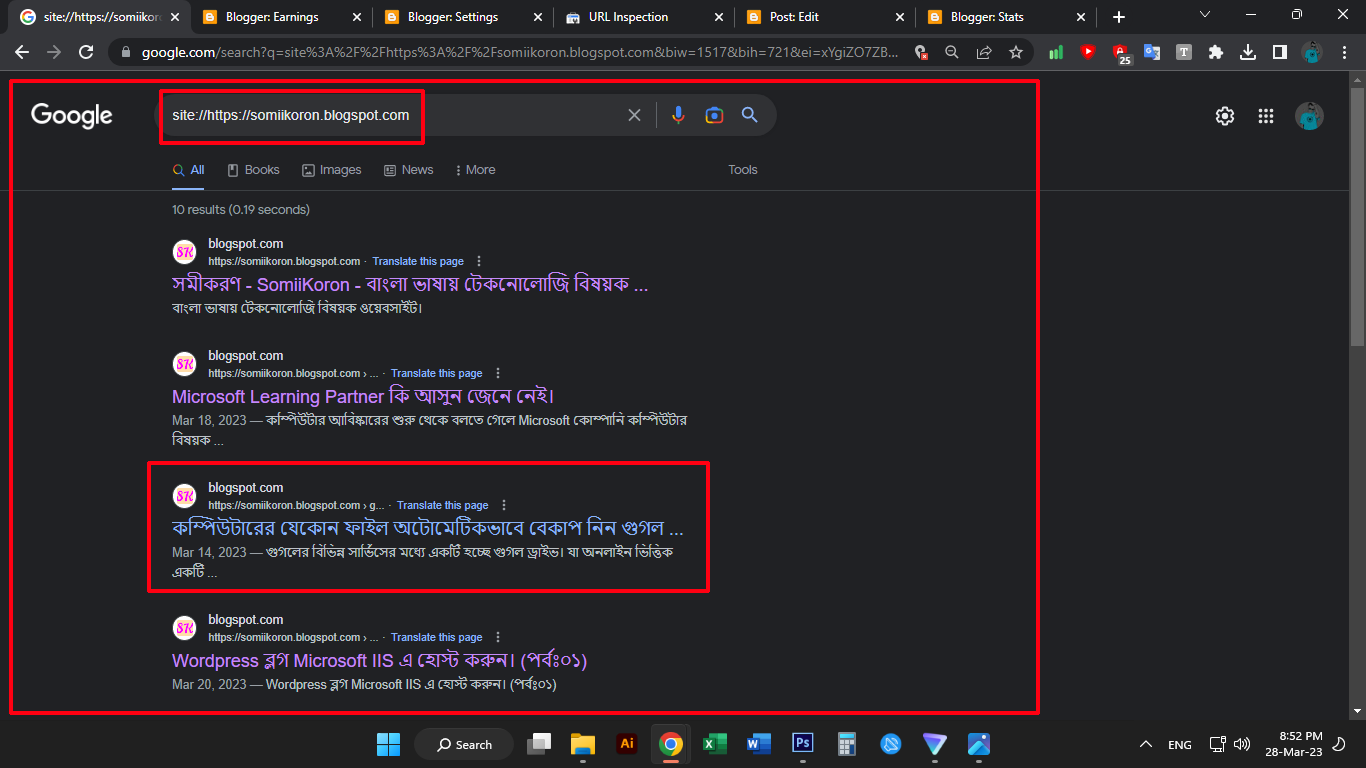This screenshot has height=768, width=1366.
Task: Select the All results filter
Action: 188,170
